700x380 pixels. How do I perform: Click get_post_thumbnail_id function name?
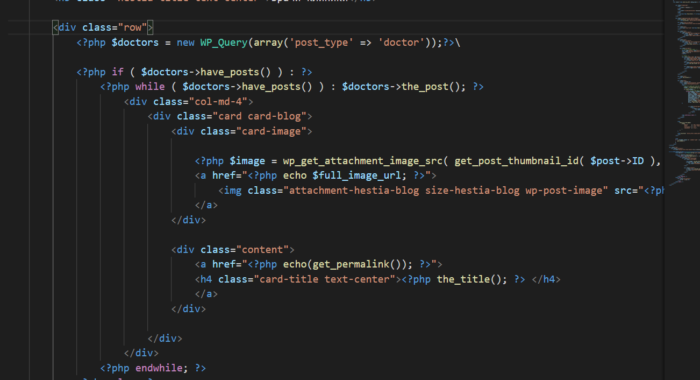pos(517,161)
